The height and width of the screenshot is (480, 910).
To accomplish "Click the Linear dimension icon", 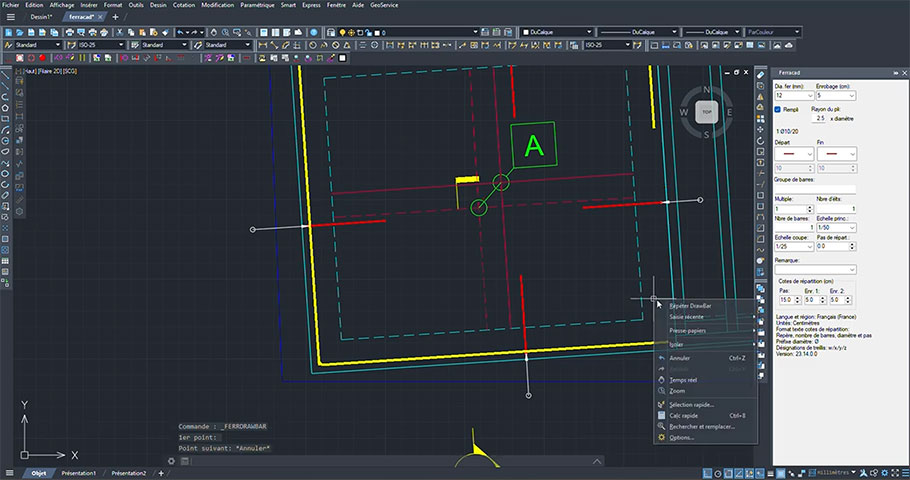I will tap(263, 45).
